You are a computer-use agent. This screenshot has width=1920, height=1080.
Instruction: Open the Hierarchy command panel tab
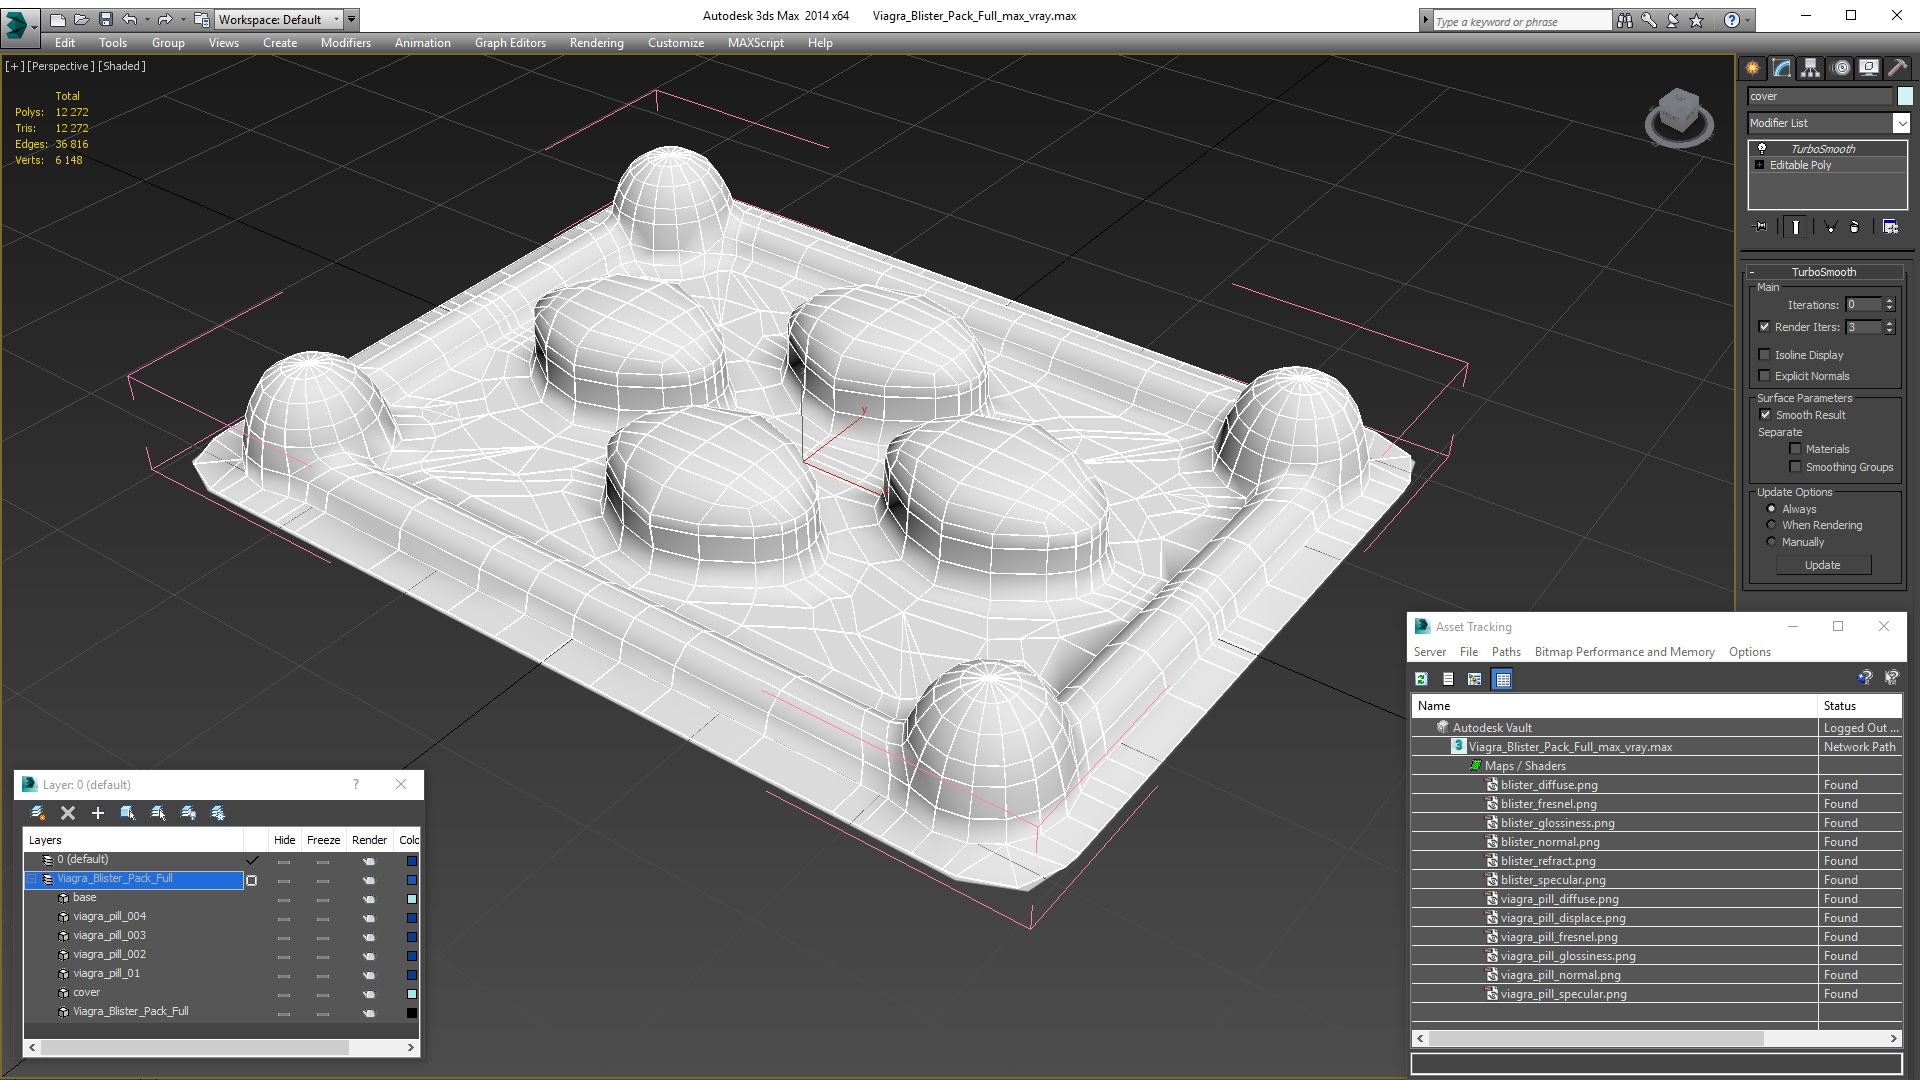(x=1810, y=68)
